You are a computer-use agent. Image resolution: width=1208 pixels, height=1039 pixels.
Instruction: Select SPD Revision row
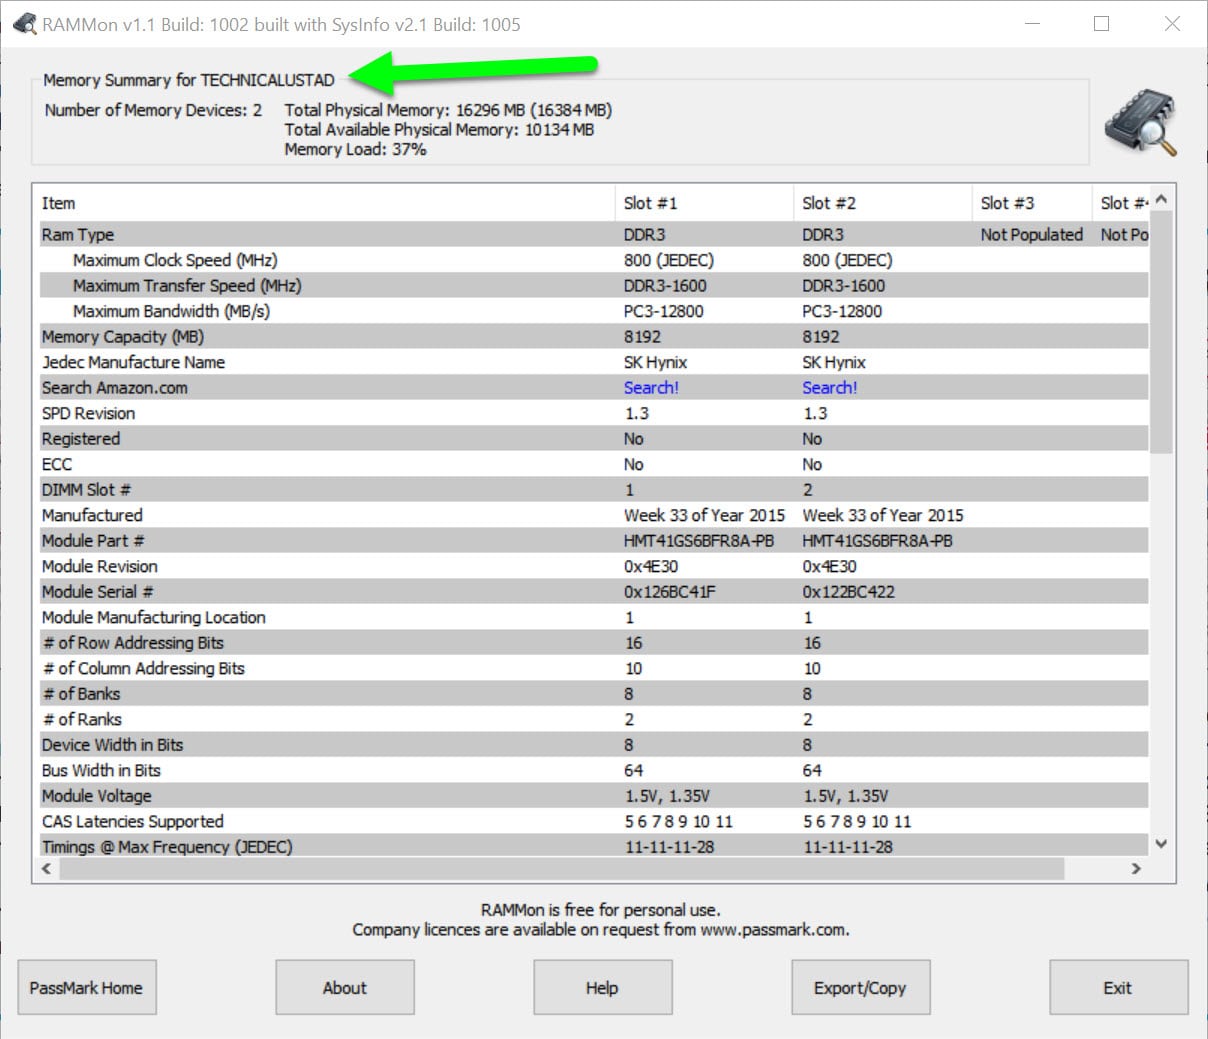click(592, 413)
